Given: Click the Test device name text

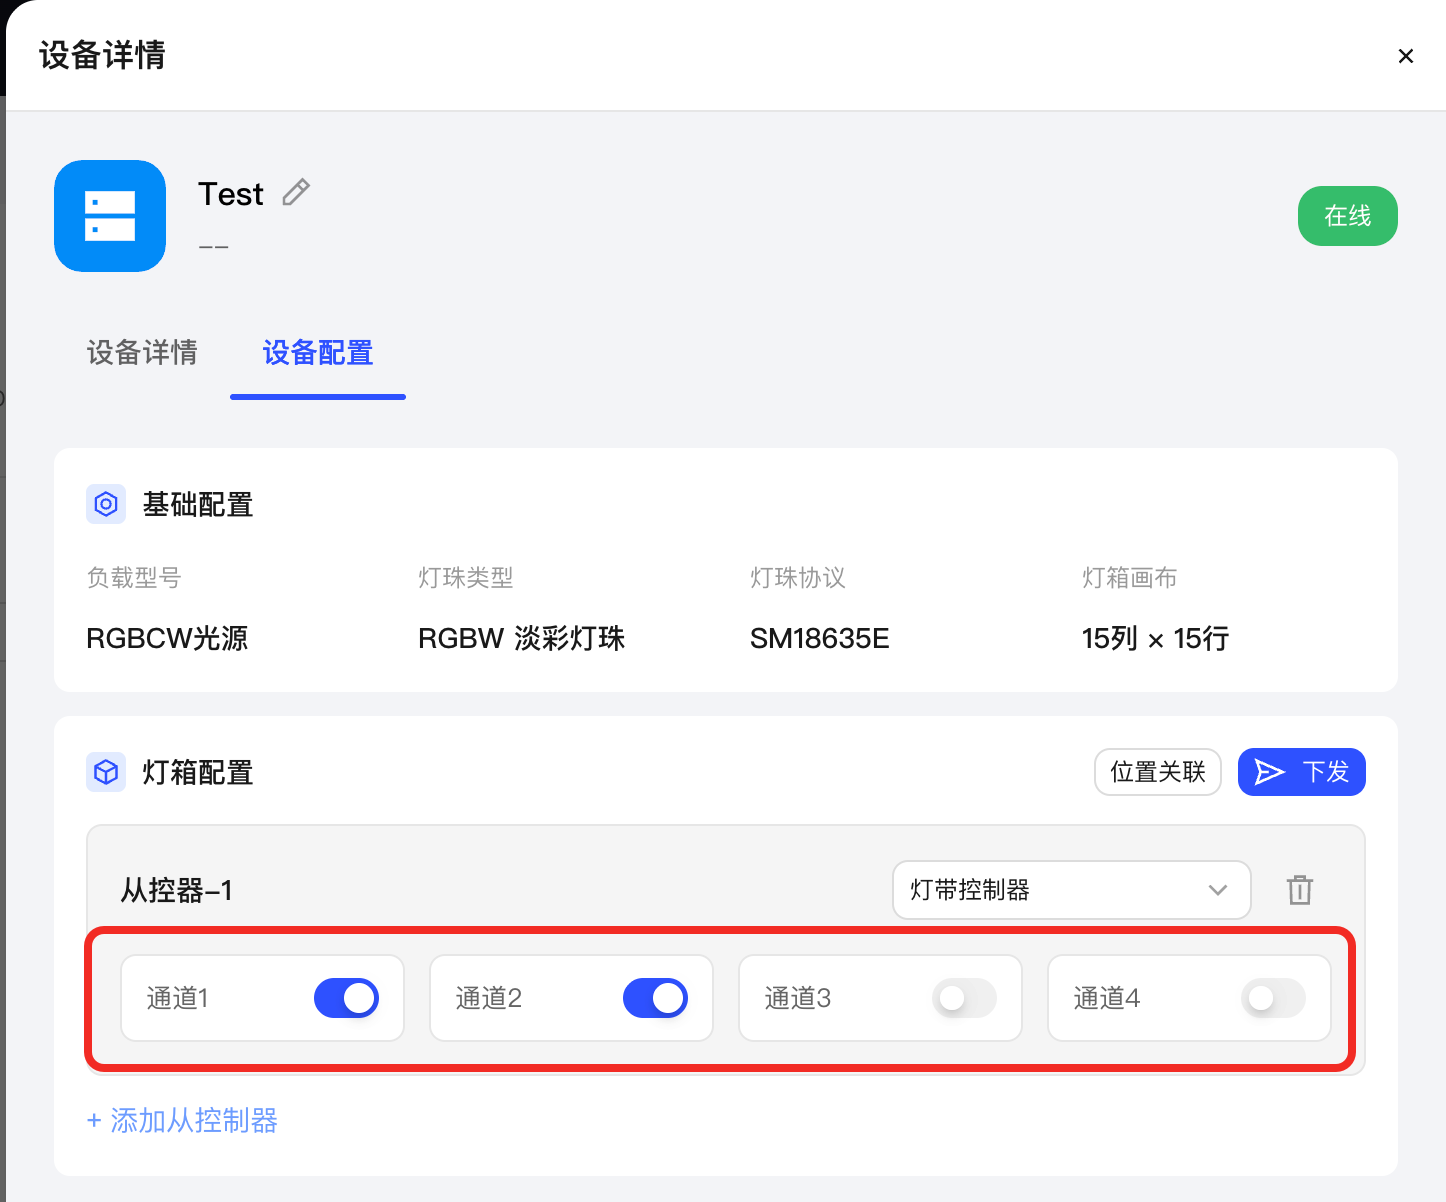Looking at the screenshot, I should (231, 194).
